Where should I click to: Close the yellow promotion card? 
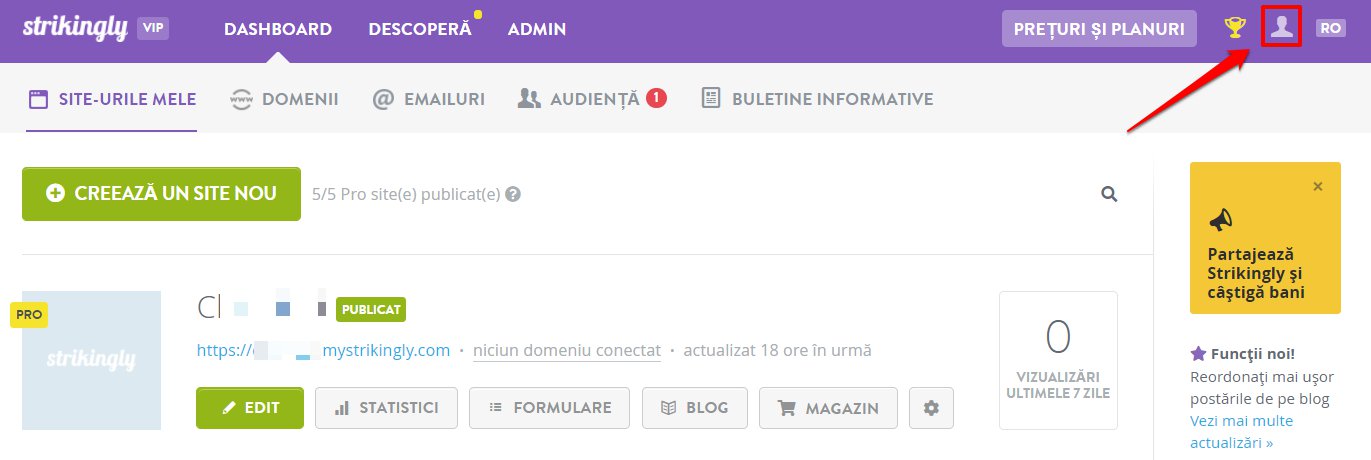pyautogui.click(x=1318, y=186)
